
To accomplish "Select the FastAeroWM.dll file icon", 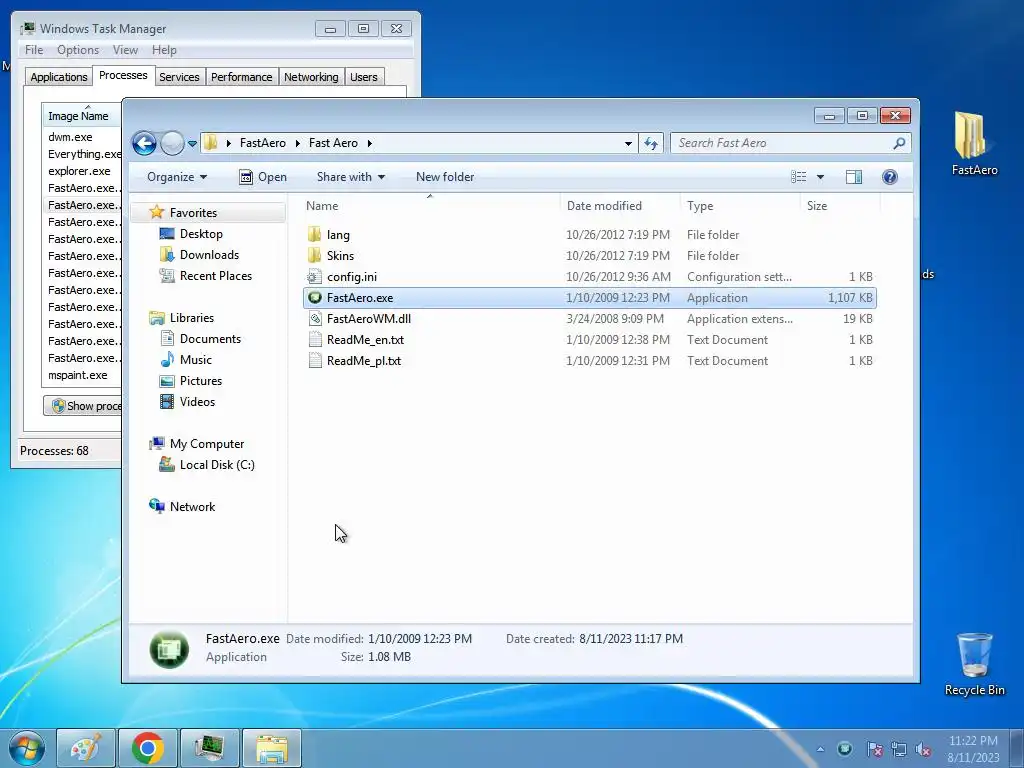I will coord(315,319).
